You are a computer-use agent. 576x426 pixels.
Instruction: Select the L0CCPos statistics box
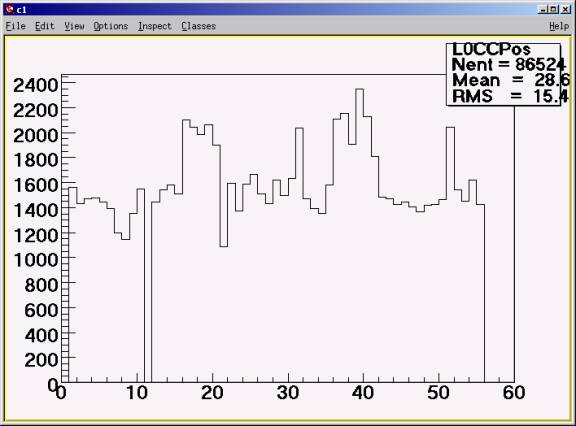point(504,75)
